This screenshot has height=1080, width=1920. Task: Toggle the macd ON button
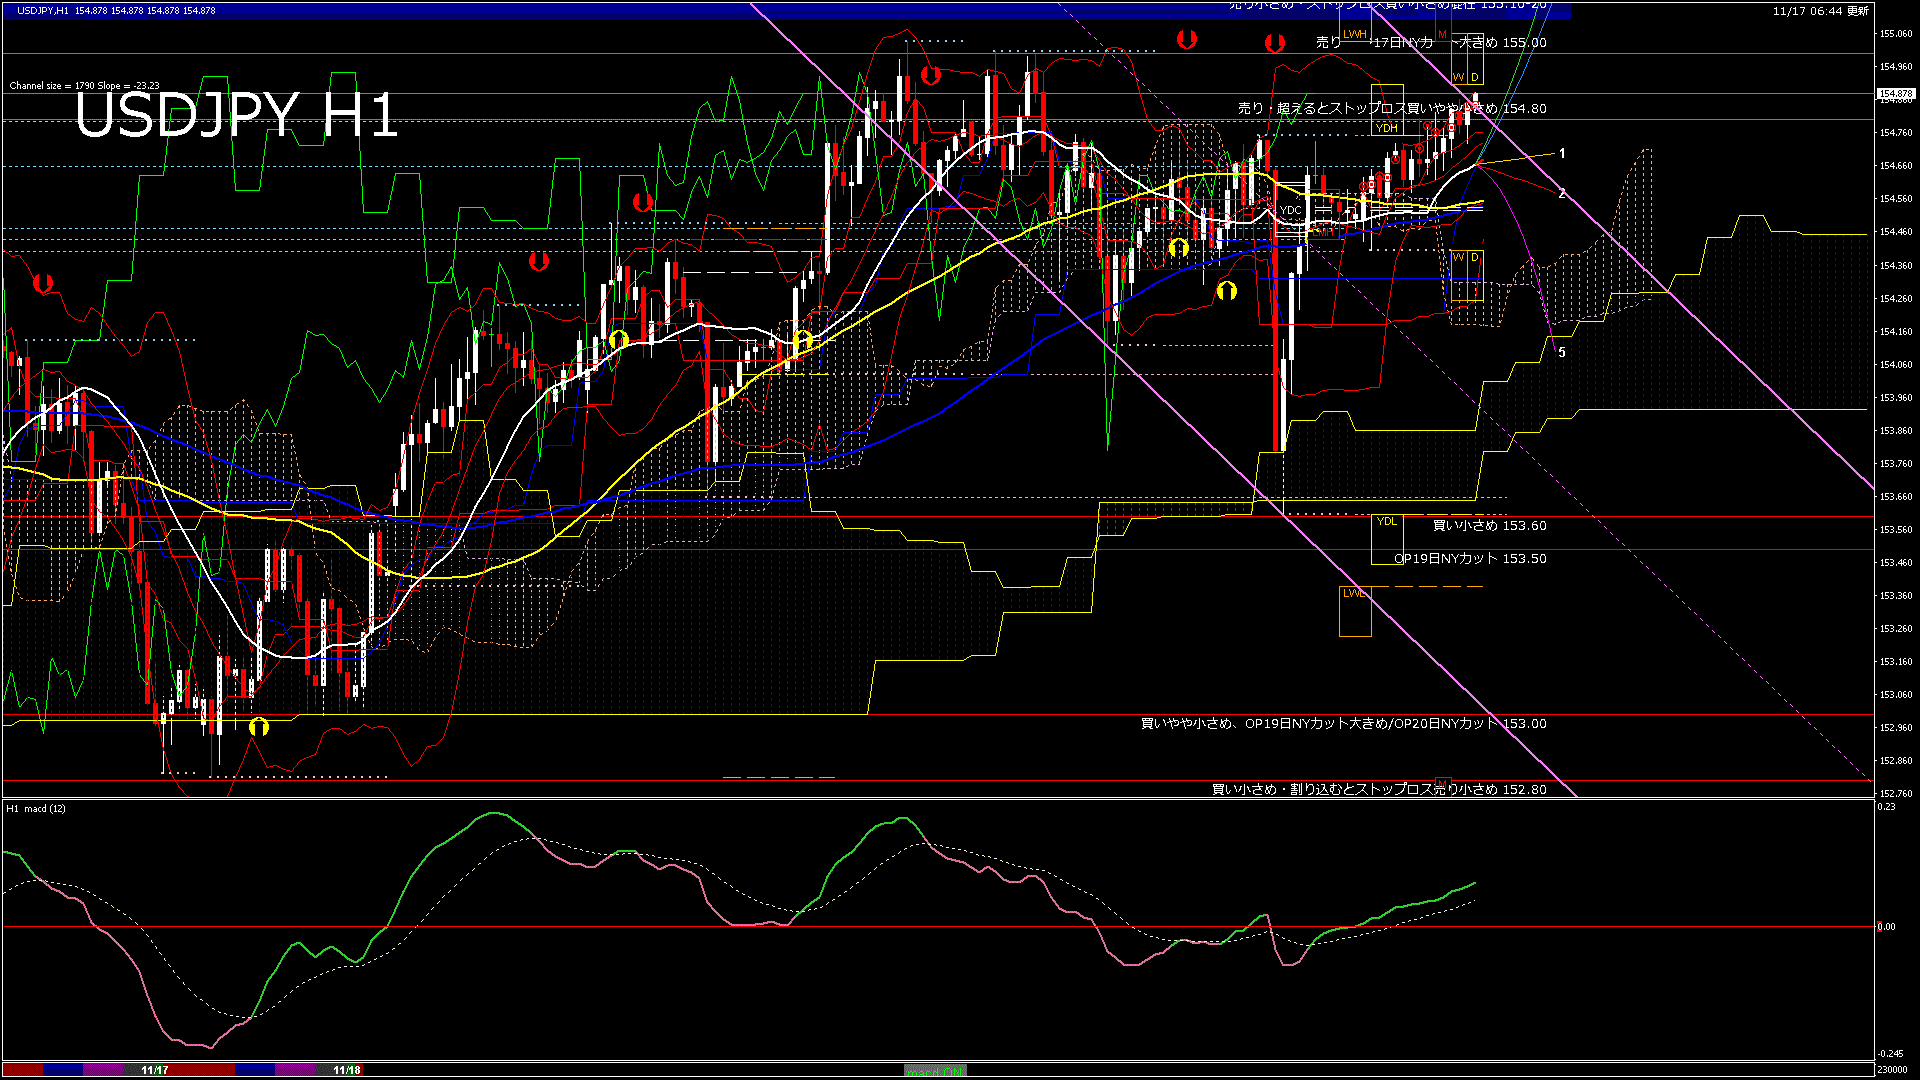935,1071
